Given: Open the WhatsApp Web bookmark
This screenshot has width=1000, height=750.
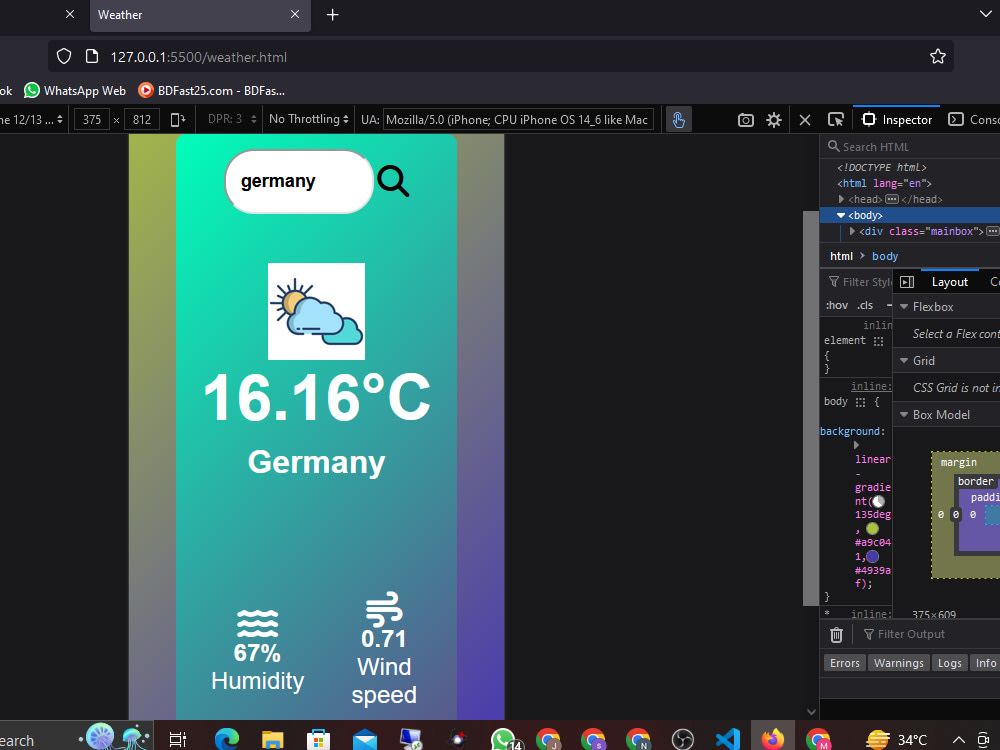Looking at the screenshot, I should [x=74, y=90].
